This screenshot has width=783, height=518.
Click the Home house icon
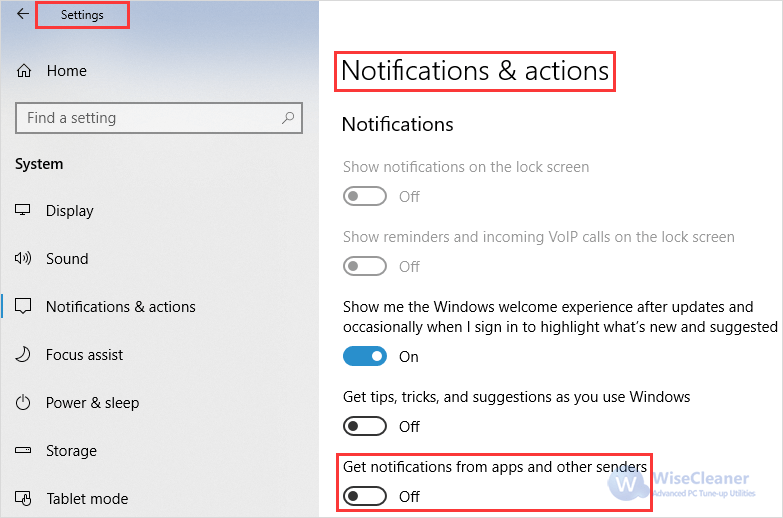tap(23, 71)
